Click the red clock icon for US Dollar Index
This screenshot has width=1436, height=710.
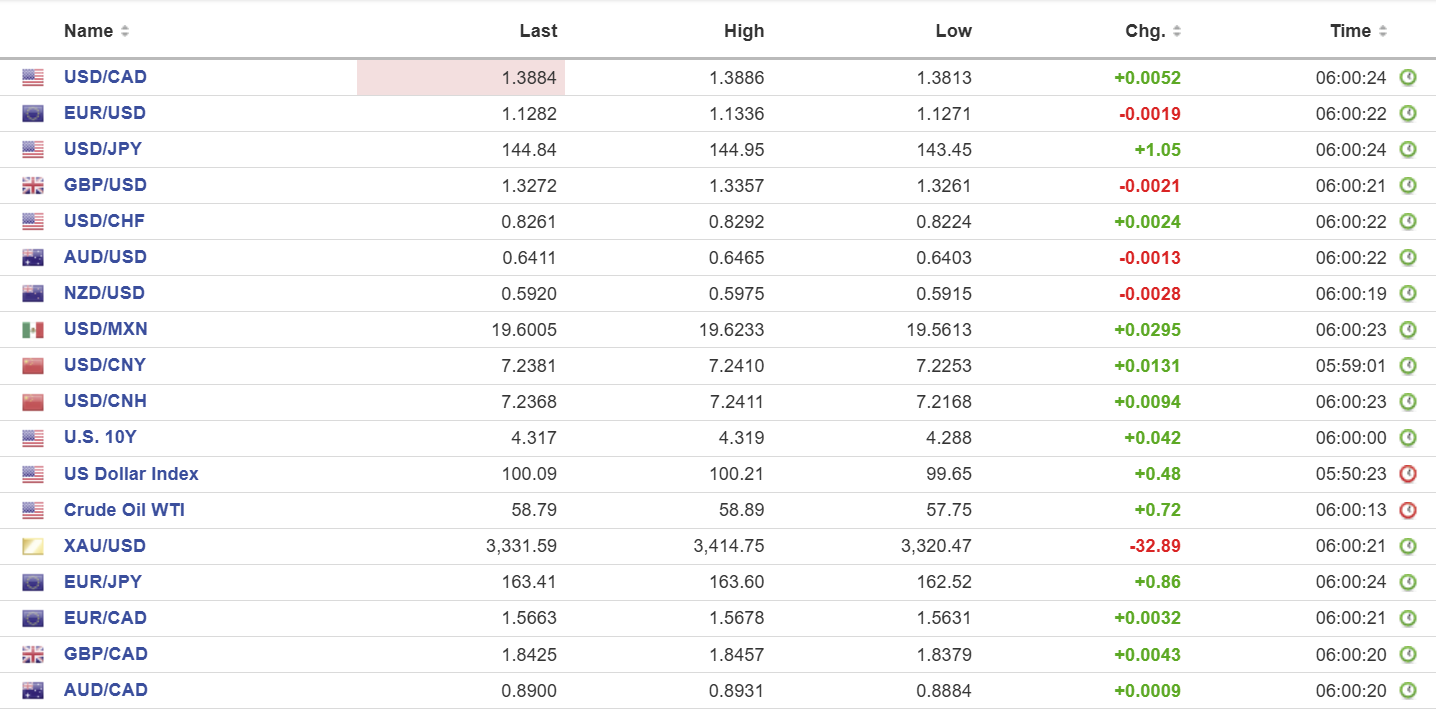(1407, 474)
